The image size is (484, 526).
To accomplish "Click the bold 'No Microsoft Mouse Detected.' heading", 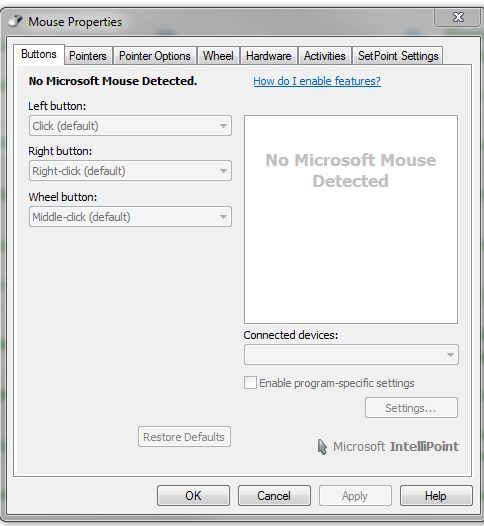I will 113,81.
